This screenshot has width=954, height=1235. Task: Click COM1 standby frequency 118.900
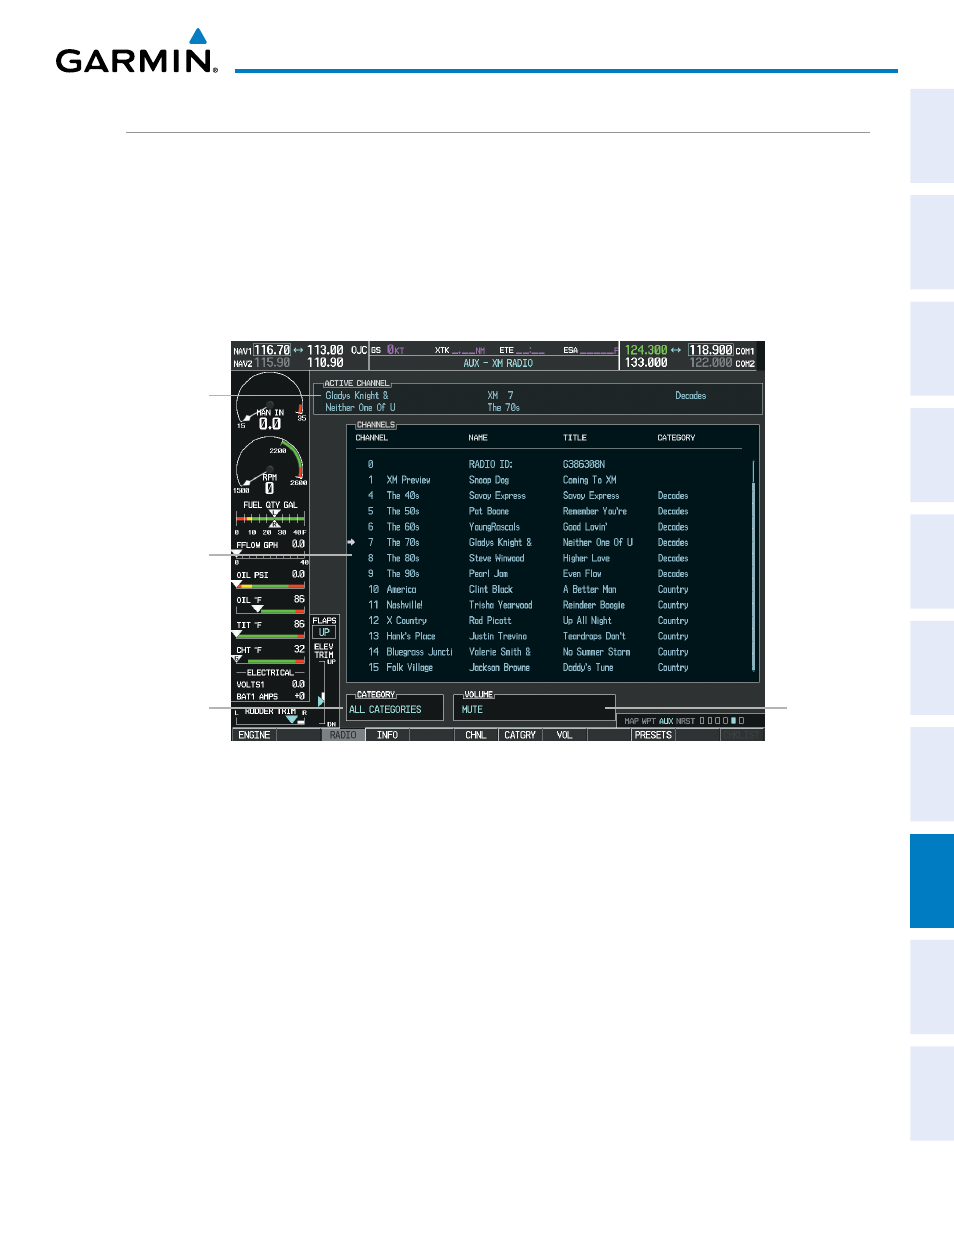click(710, 351)
